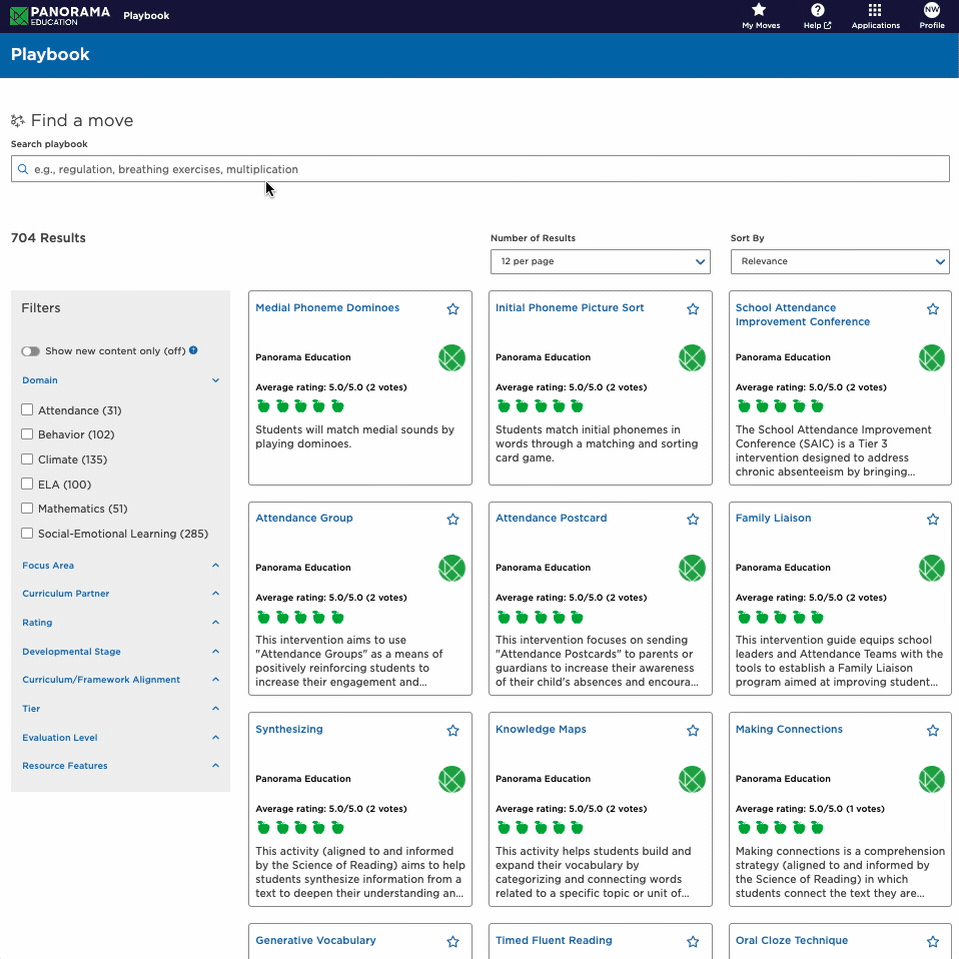Open My Moves star icon
This screenshot has height=959, width=959.
click(x=759, y=10)
